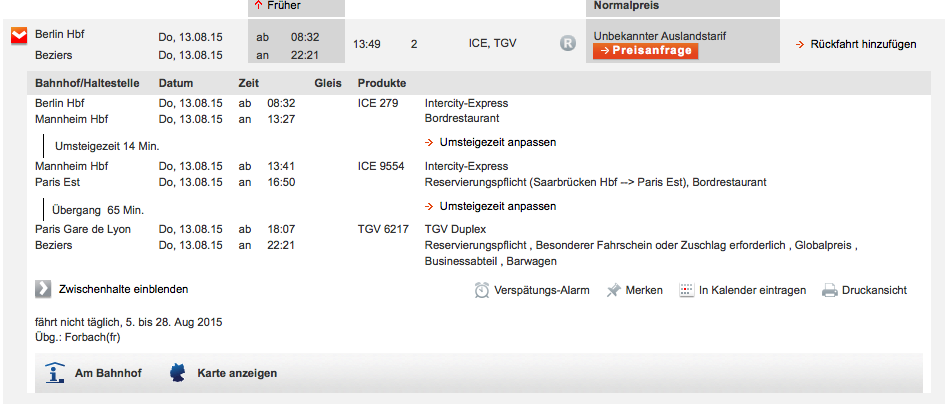Click the reservation R icon

coord(568,44)
